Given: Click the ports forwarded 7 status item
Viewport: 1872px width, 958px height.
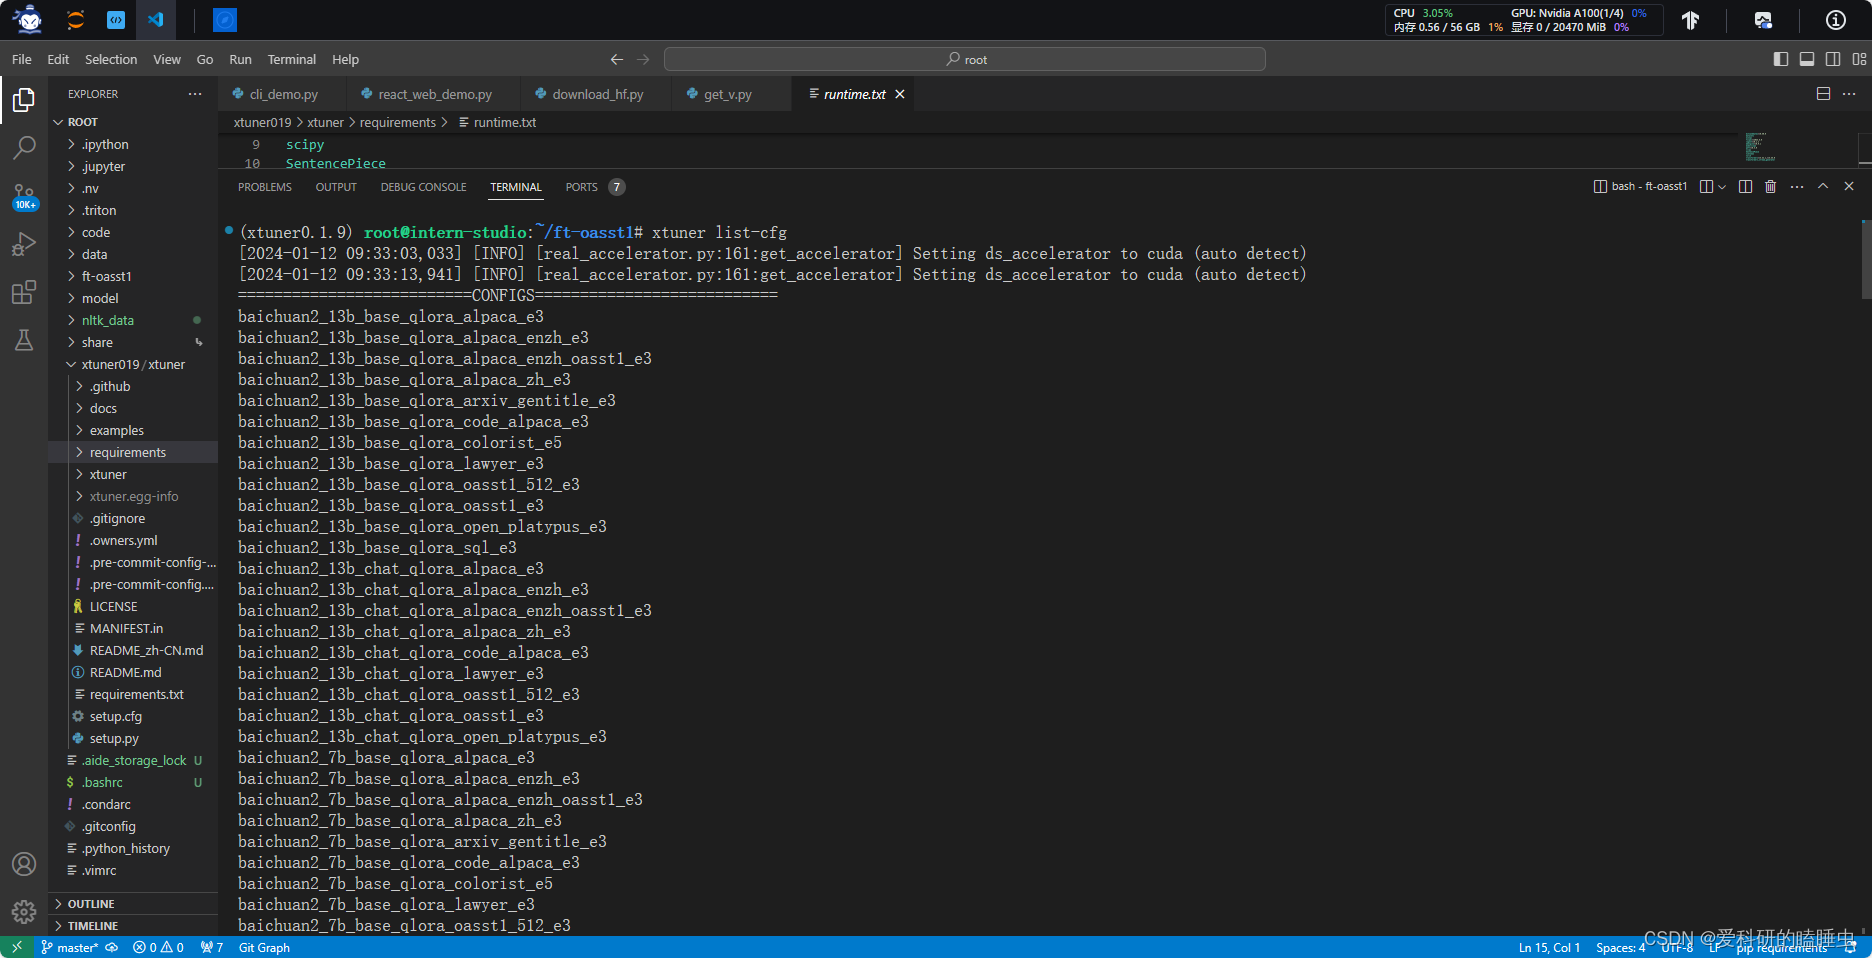Looking at the screenshot, I should click(x=211, y=947).
